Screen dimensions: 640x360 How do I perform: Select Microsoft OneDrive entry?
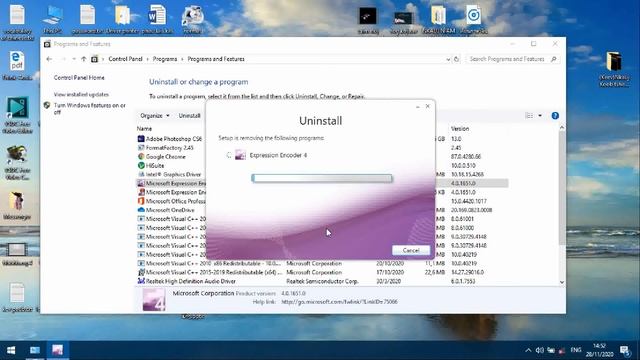(x=171, y=210)
